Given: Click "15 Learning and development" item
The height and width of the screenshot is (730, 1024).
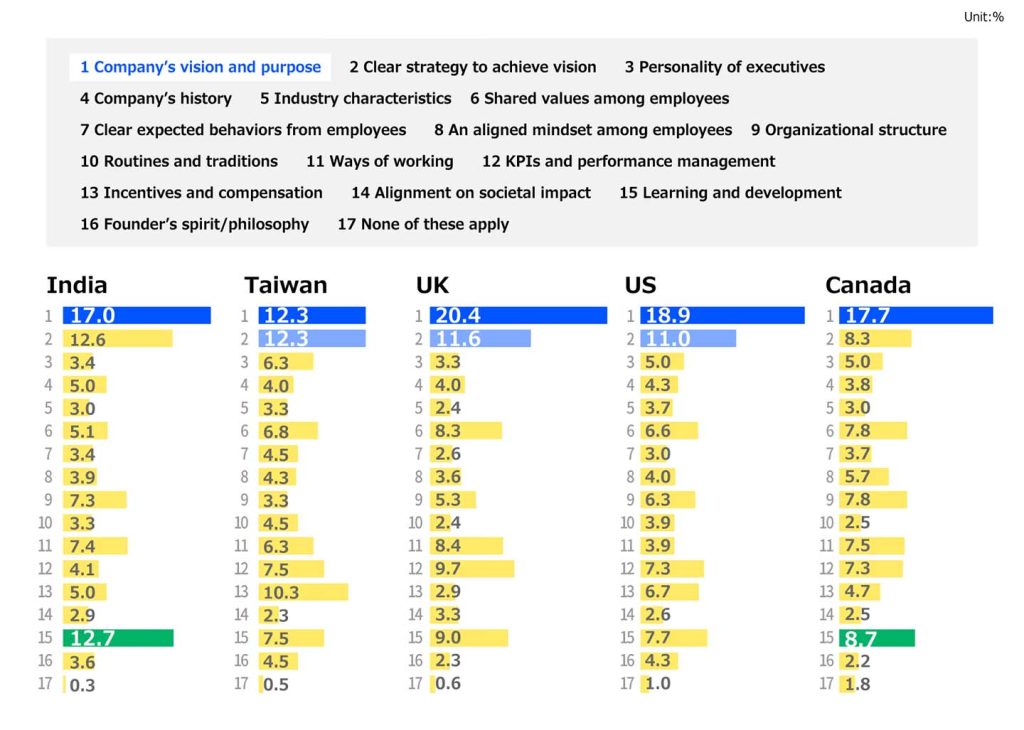Looking at the screenshot, I should 730,193.
